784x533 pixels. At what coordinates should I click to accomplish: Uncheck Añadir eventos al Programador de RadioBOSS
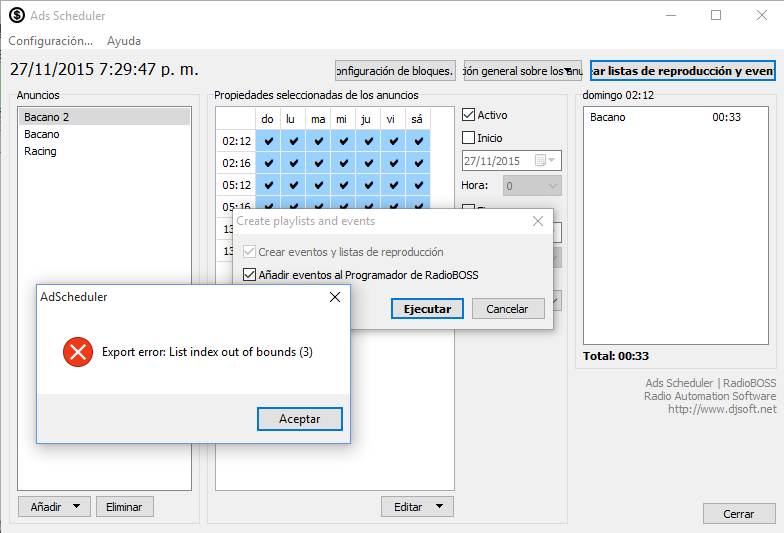pyautogui.click(x=250, y=275)
